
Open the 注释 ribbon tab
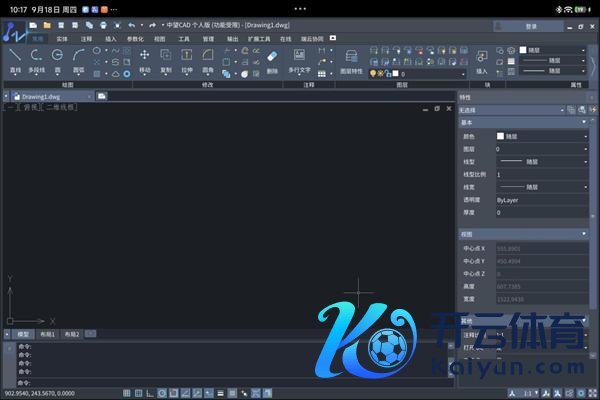click(87, 38)
